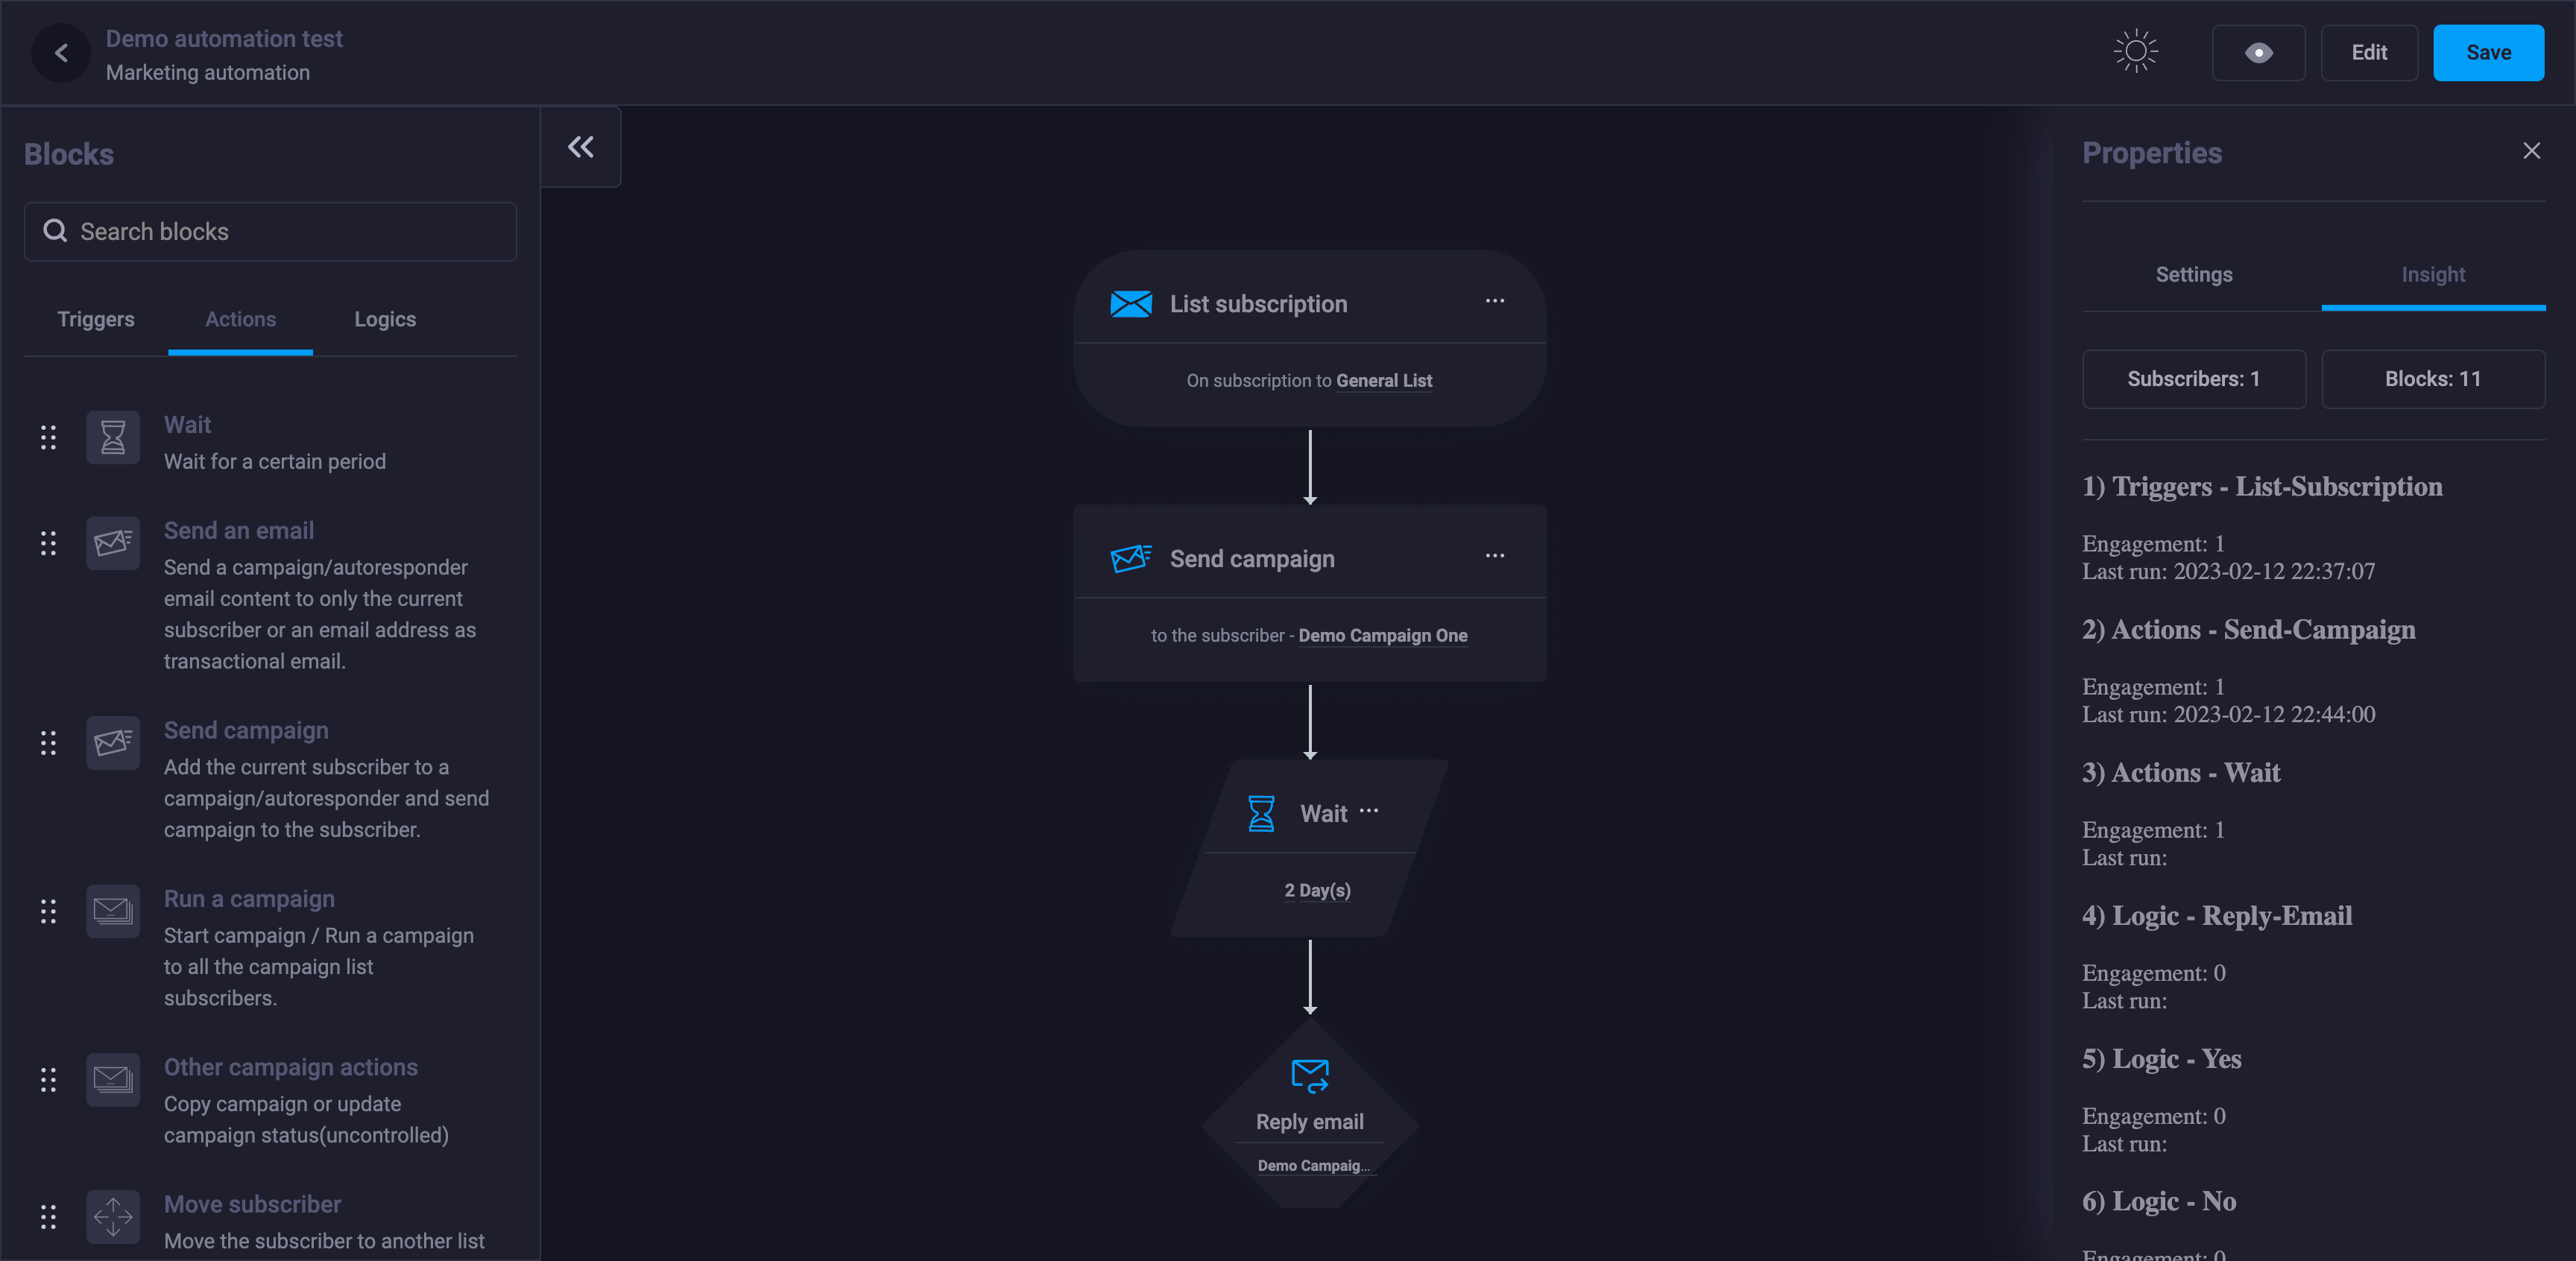Click the Edit button
2576x1261 pixels.
coord(2368,53)
